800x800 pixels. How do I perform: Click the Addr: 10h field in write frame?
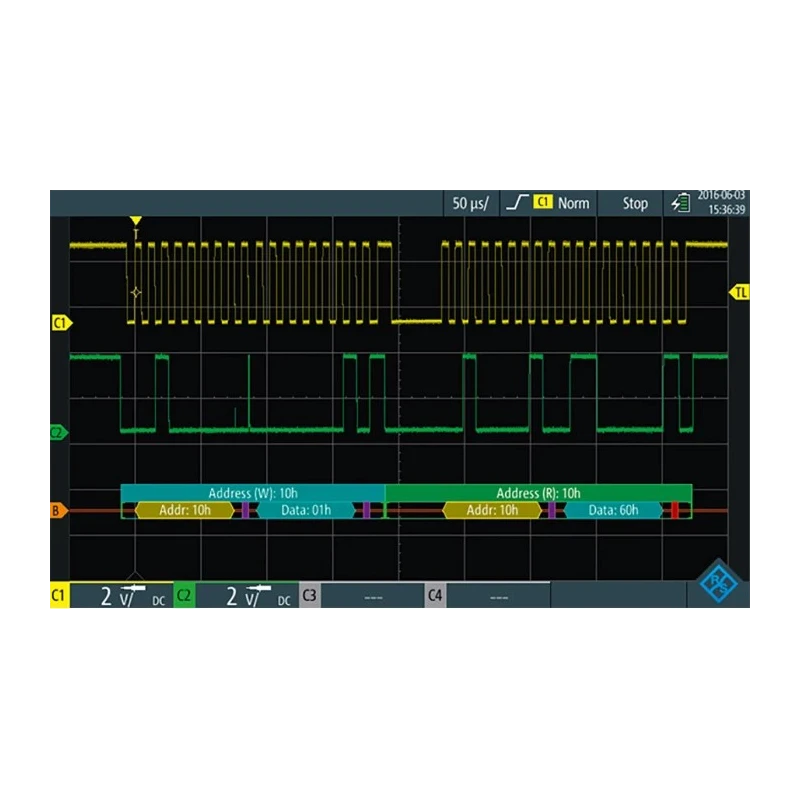(x=185, y=510)
